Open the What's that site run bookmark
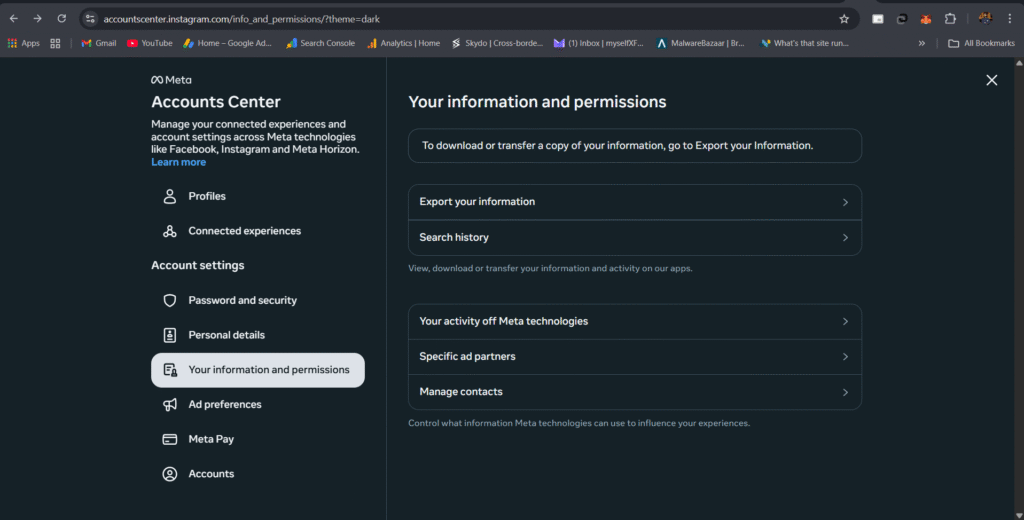 click(805, 43)
